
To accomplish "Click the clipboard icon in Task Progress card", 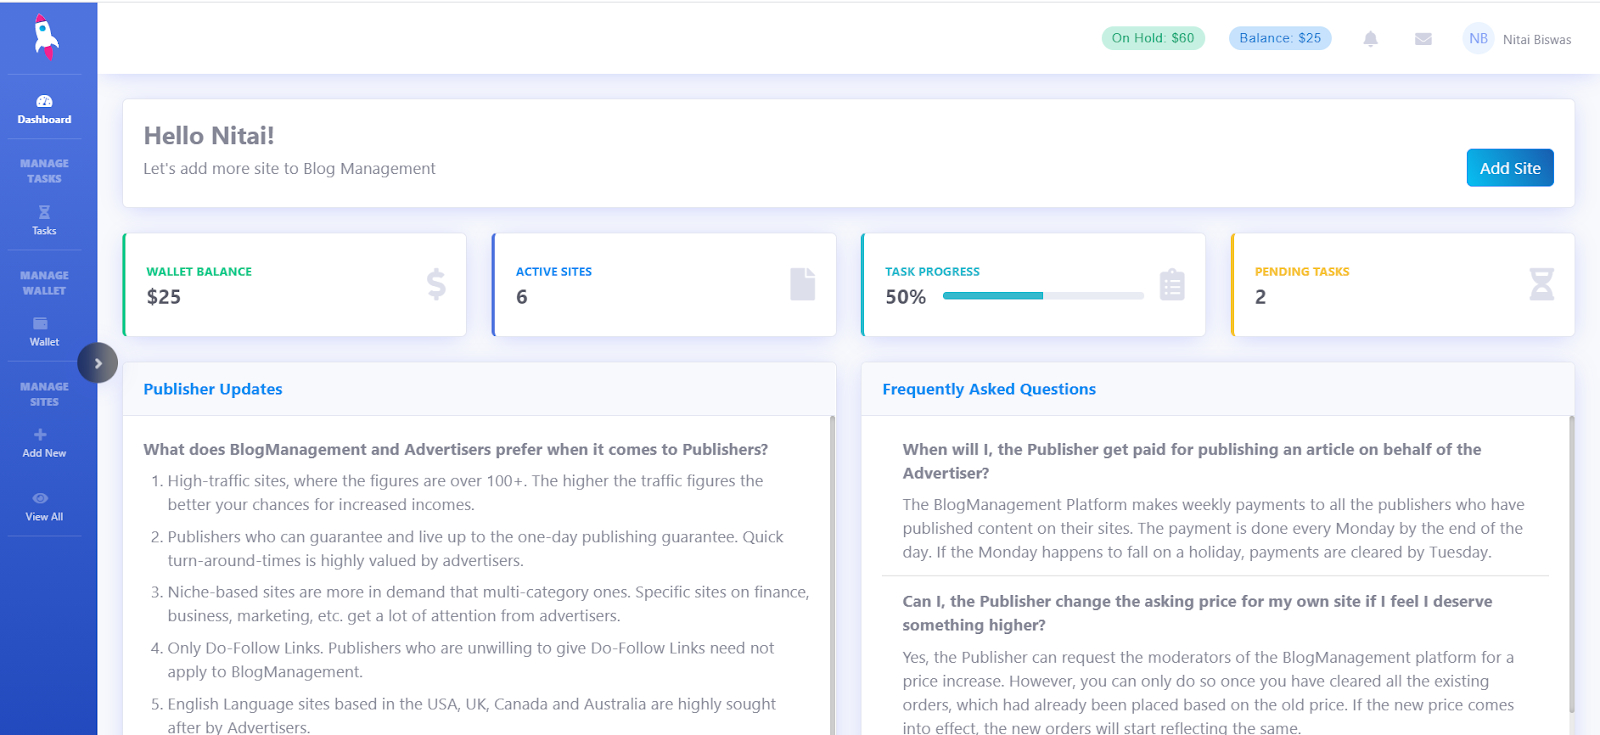I will 1172,284.
